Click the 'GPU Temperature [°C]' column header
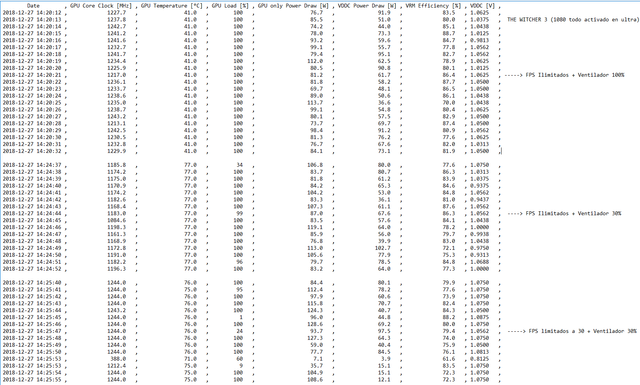Viewport: 640px width, 385px height. pyautogui.click(x=172, y=6)
